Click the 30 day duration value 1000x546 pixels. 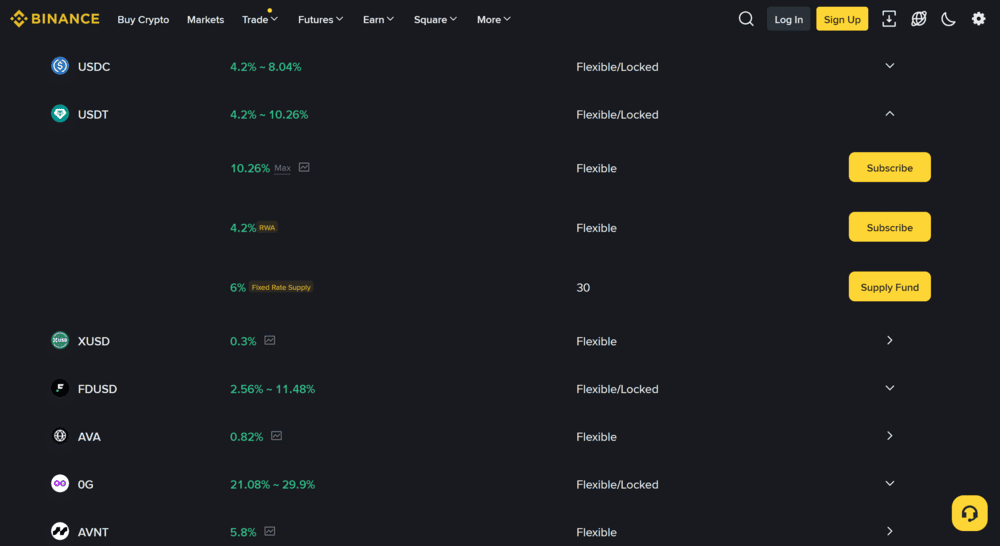coord(583,288)
